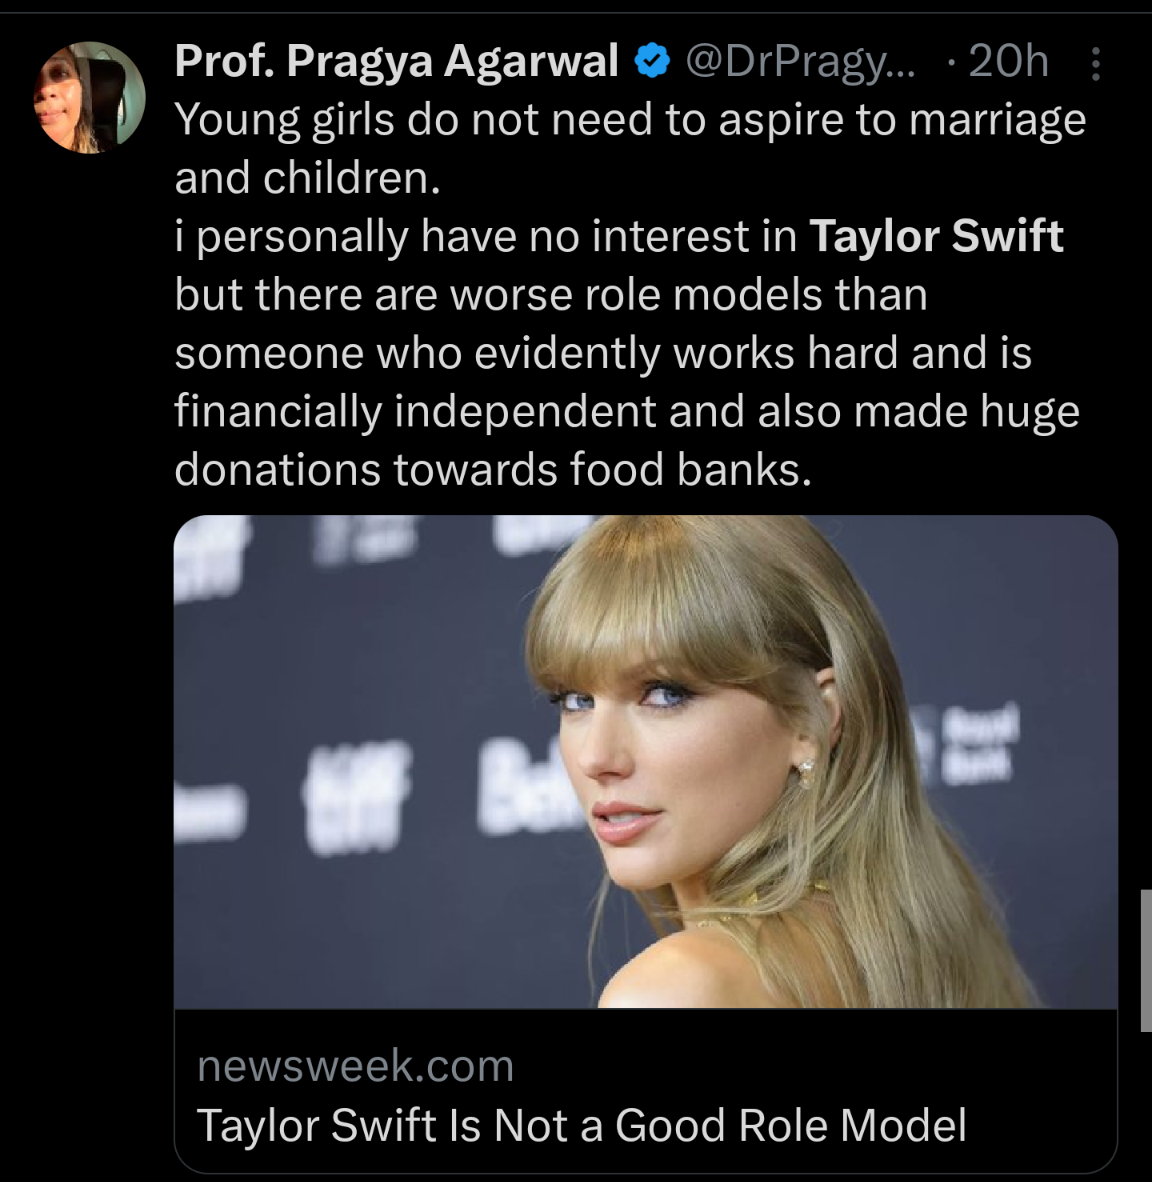This screenshot has width=1152, height=1182.
Task: Click the newsweek.com domain label
Action: click(x=355, y=1066)
